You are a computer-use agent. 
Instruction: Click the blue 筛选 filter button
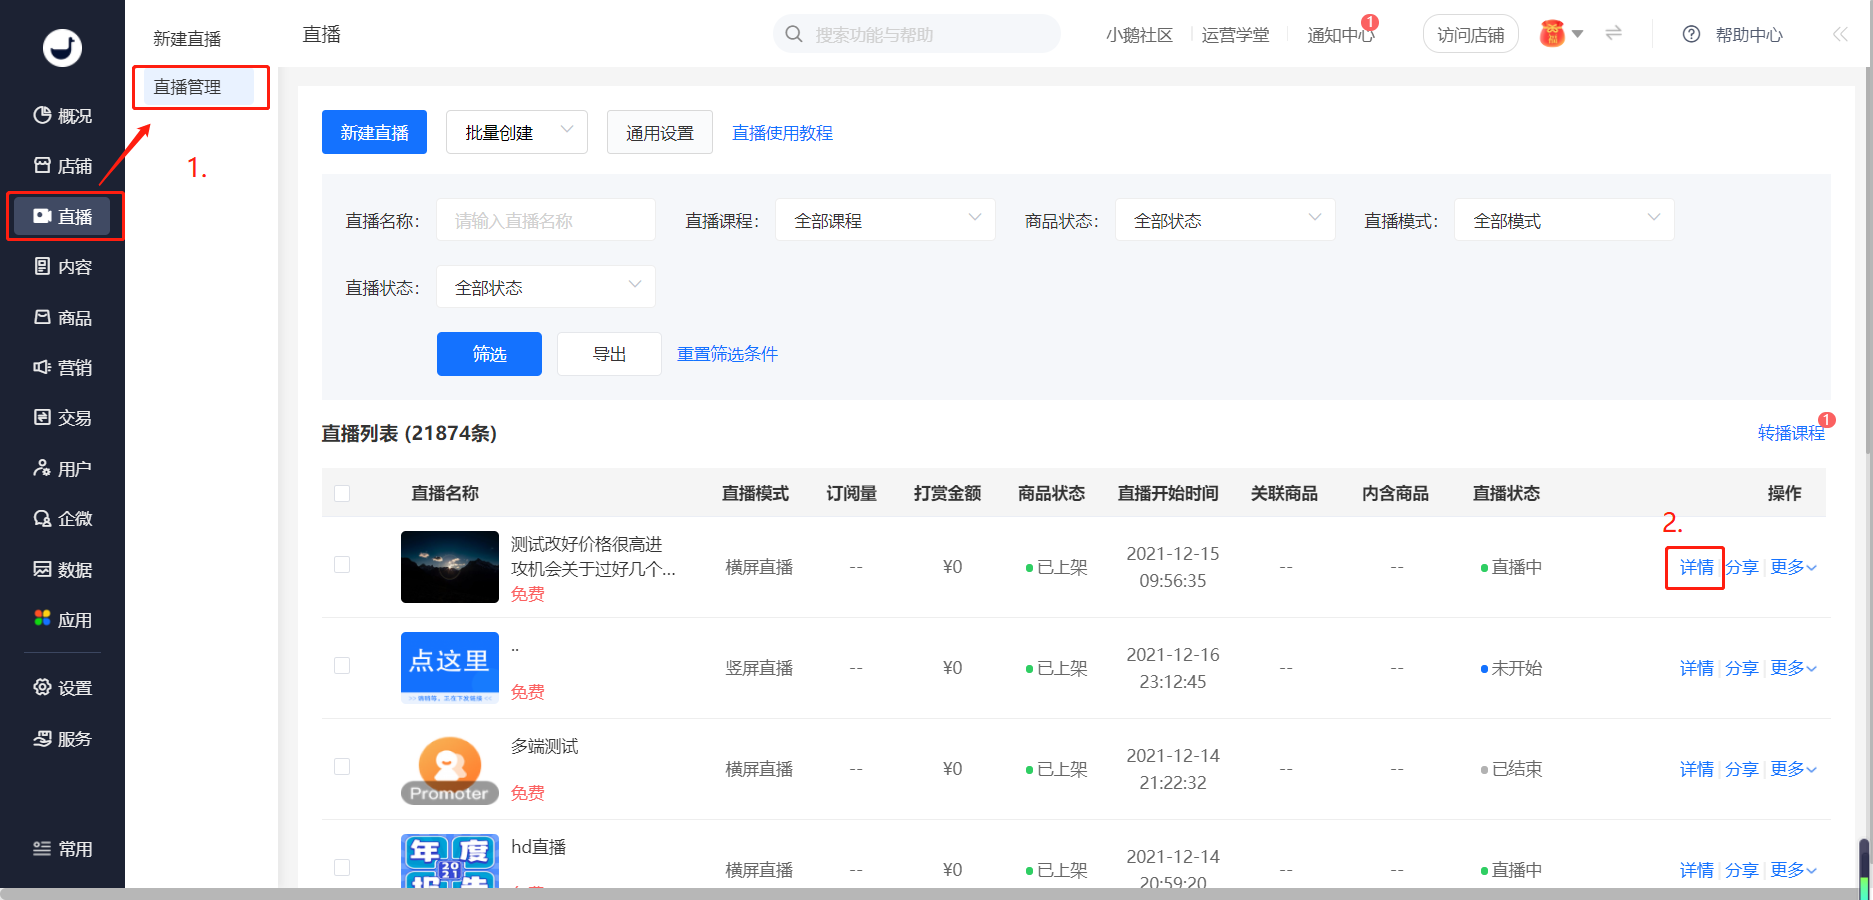pyautogui.click(x=489, y=354)
